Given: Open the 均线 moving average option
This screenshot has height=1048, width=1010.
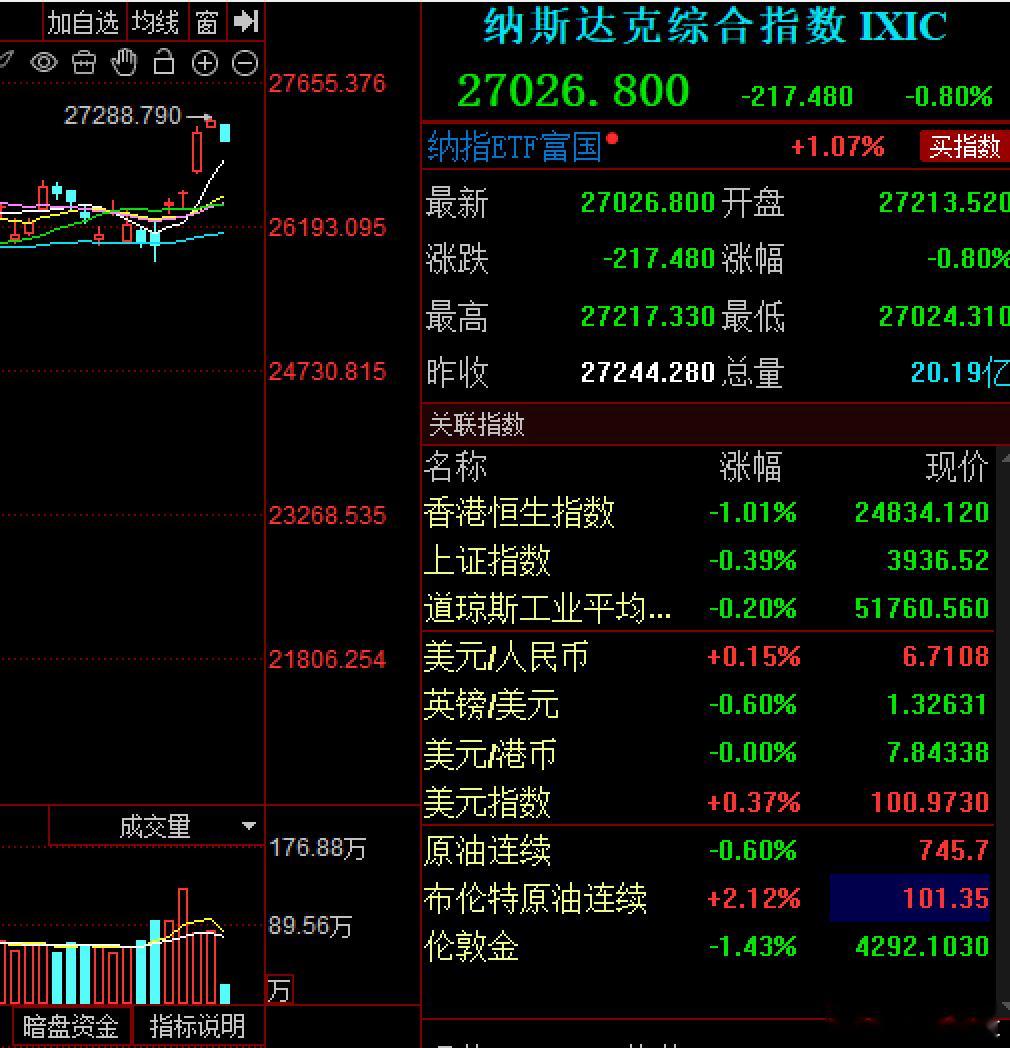Looking at the screenshot, I should point(156,22).
